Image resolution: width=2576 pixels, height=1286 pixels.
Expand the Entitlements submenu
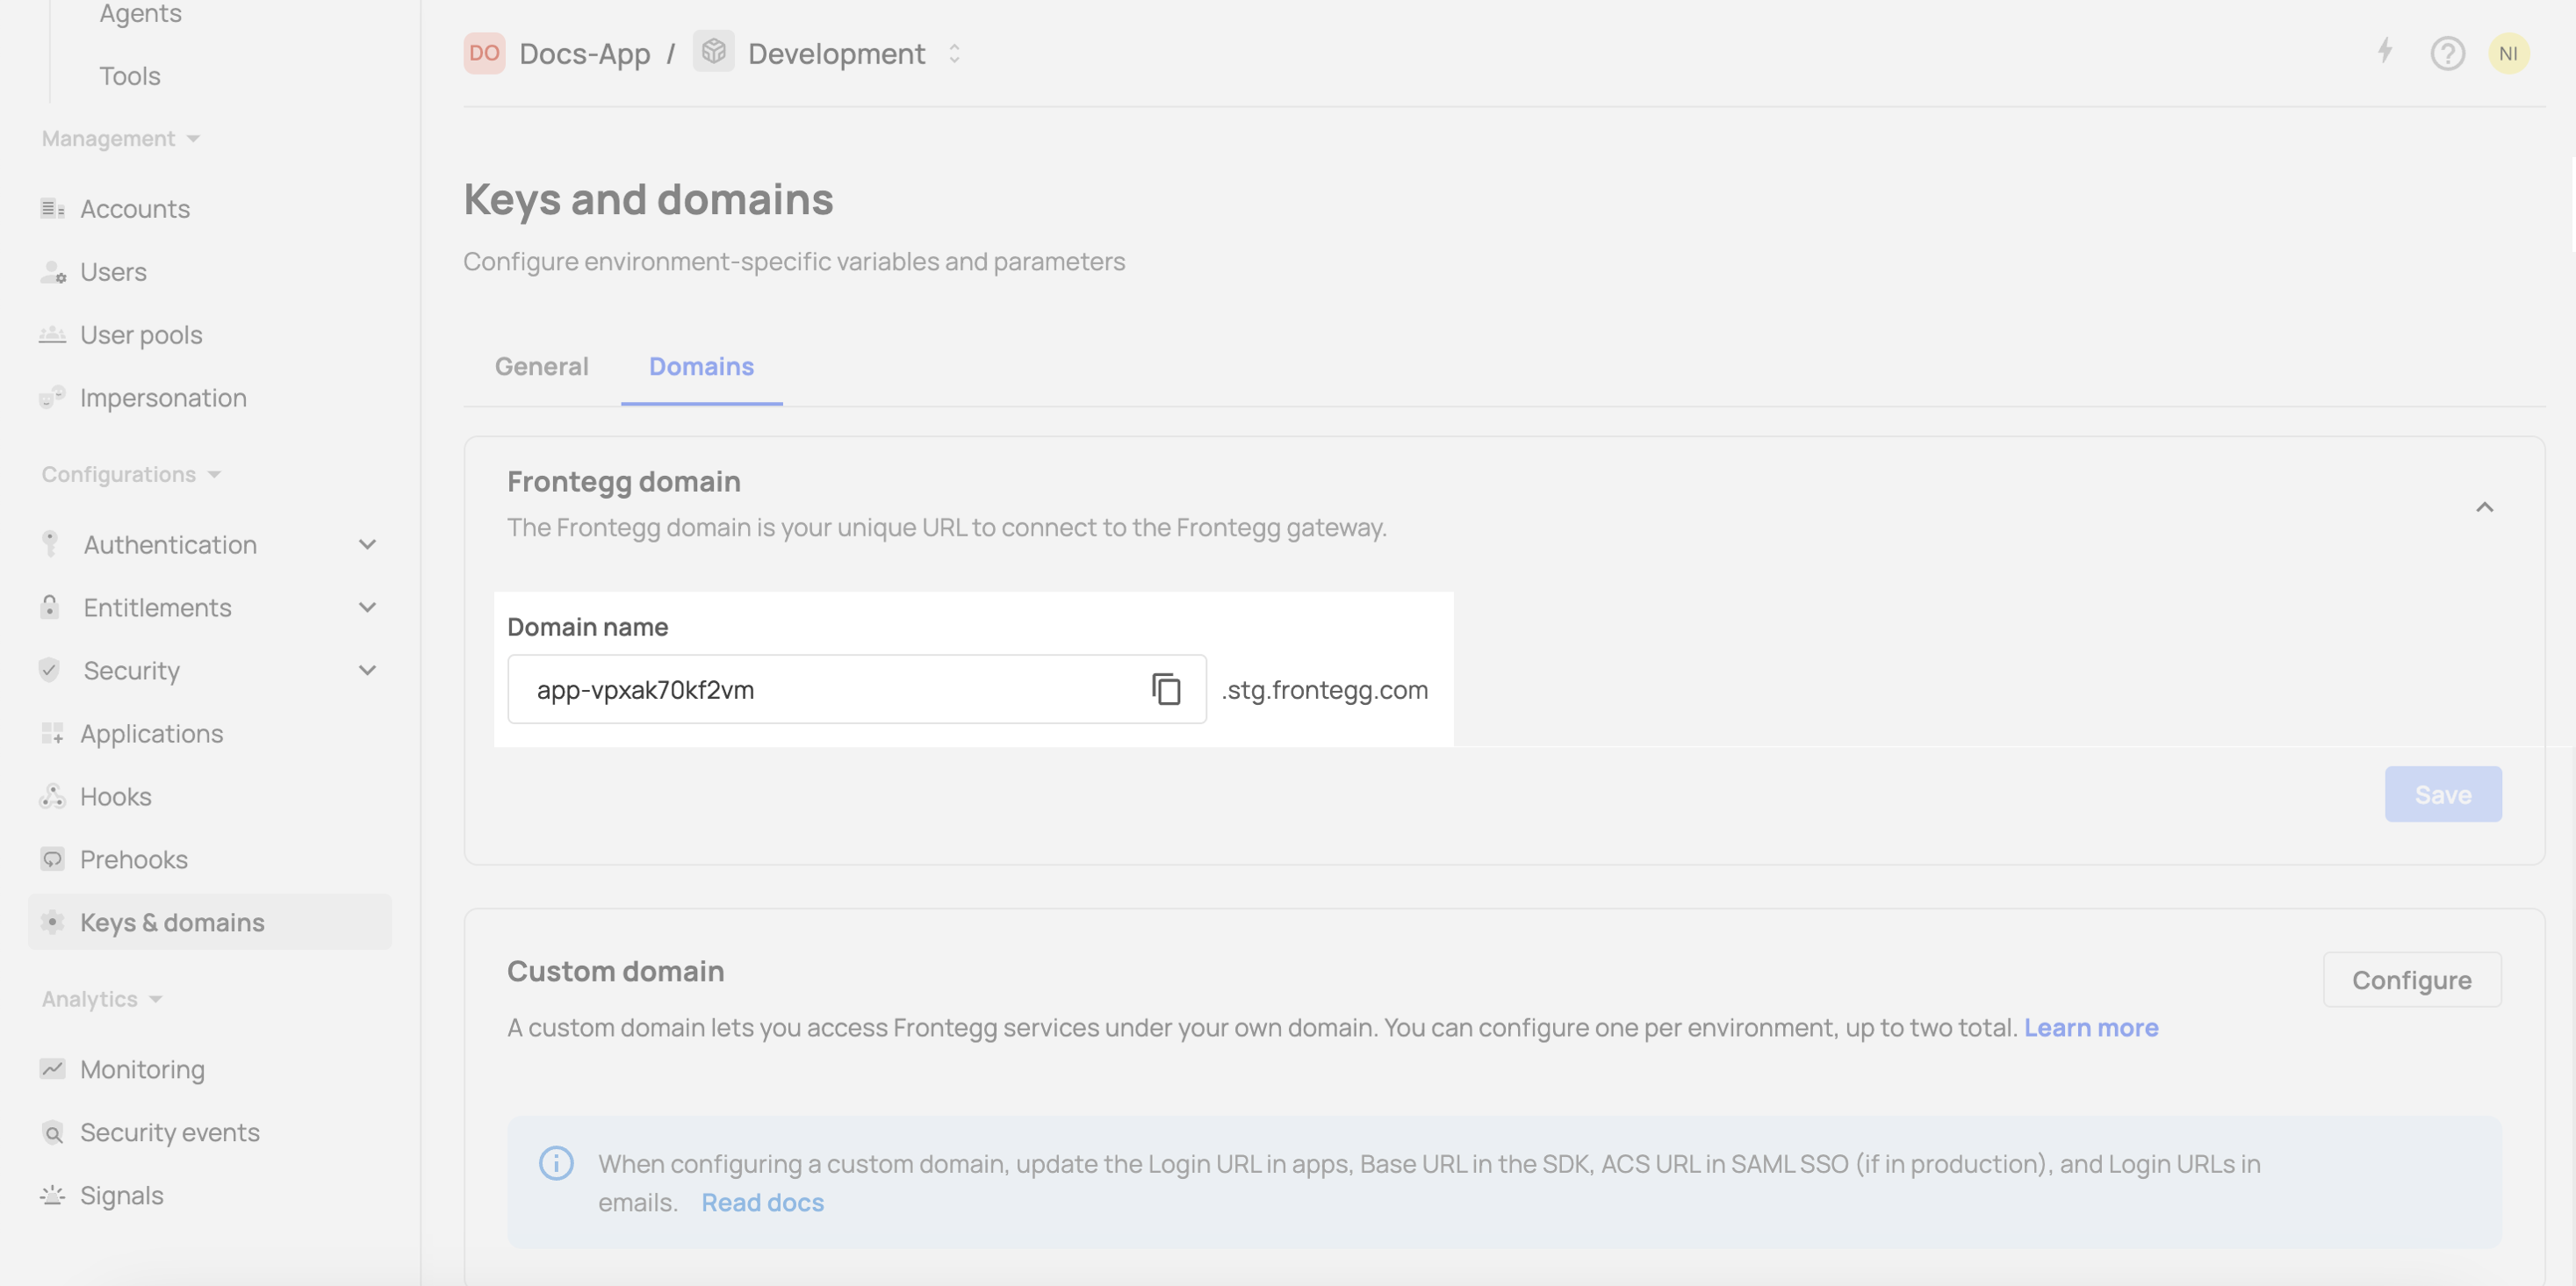tap(367, 607)
